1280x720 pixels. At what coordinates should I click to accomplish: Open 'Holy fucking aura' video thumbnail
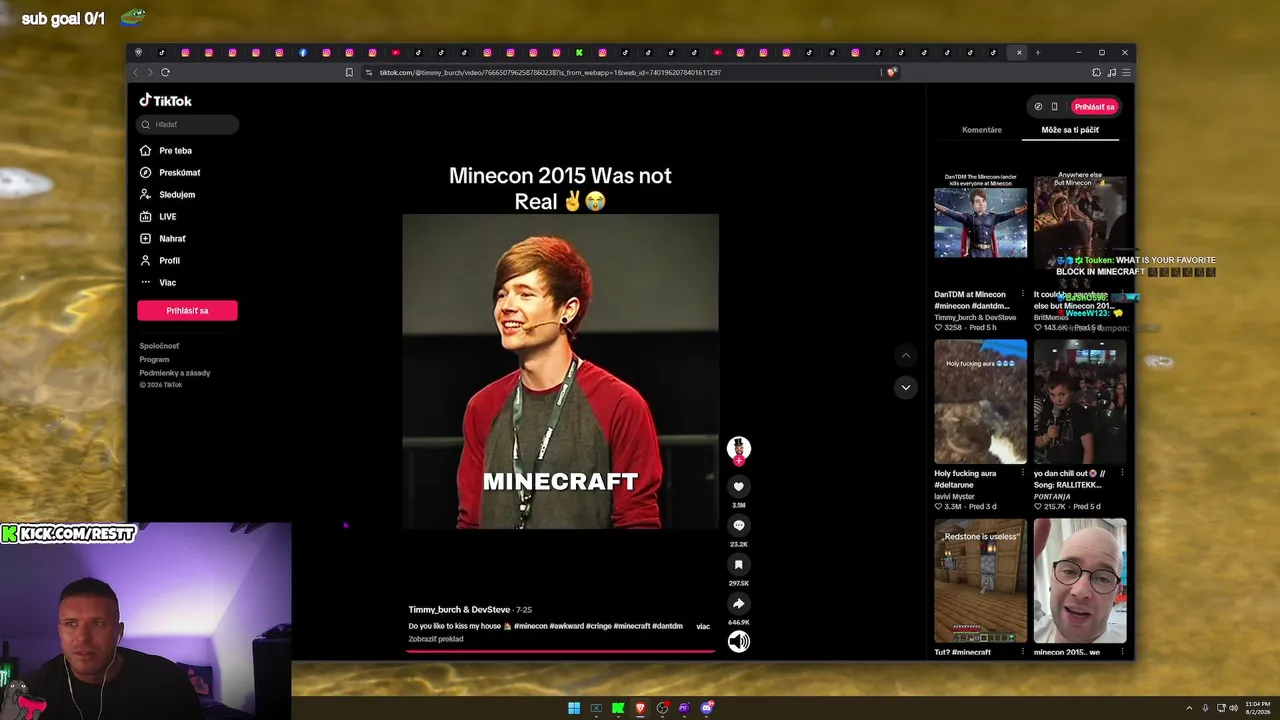tap(980, 402)
